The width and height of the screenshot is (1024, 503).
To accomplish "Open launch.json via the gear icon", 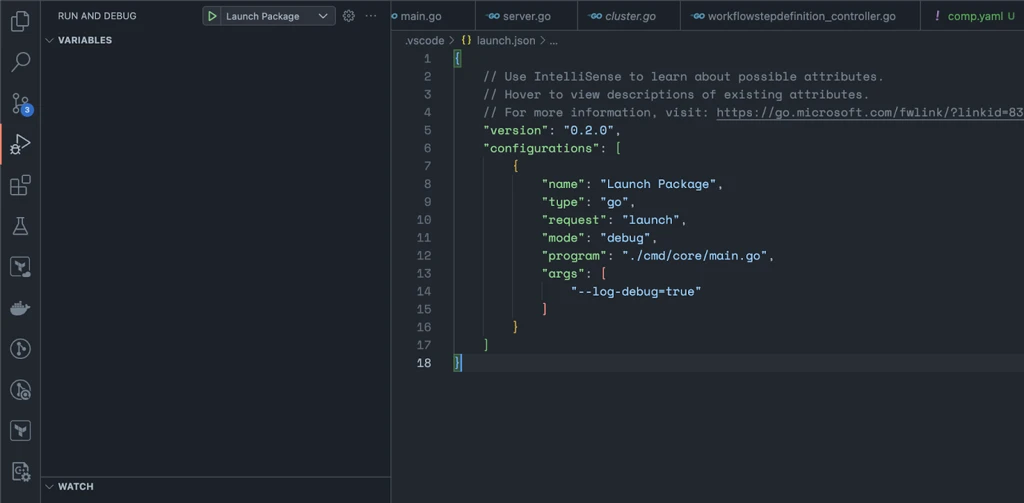I will pos(349,16).
